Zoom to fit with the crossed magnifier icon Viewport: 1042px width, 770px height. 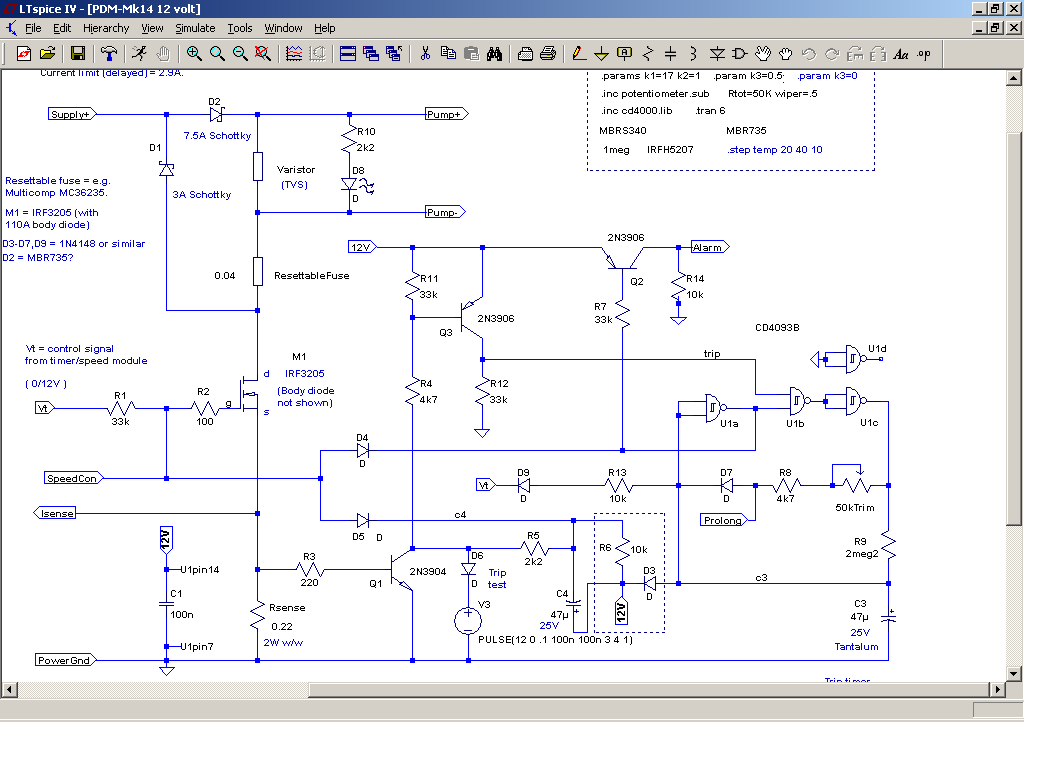tap(263, 54)
